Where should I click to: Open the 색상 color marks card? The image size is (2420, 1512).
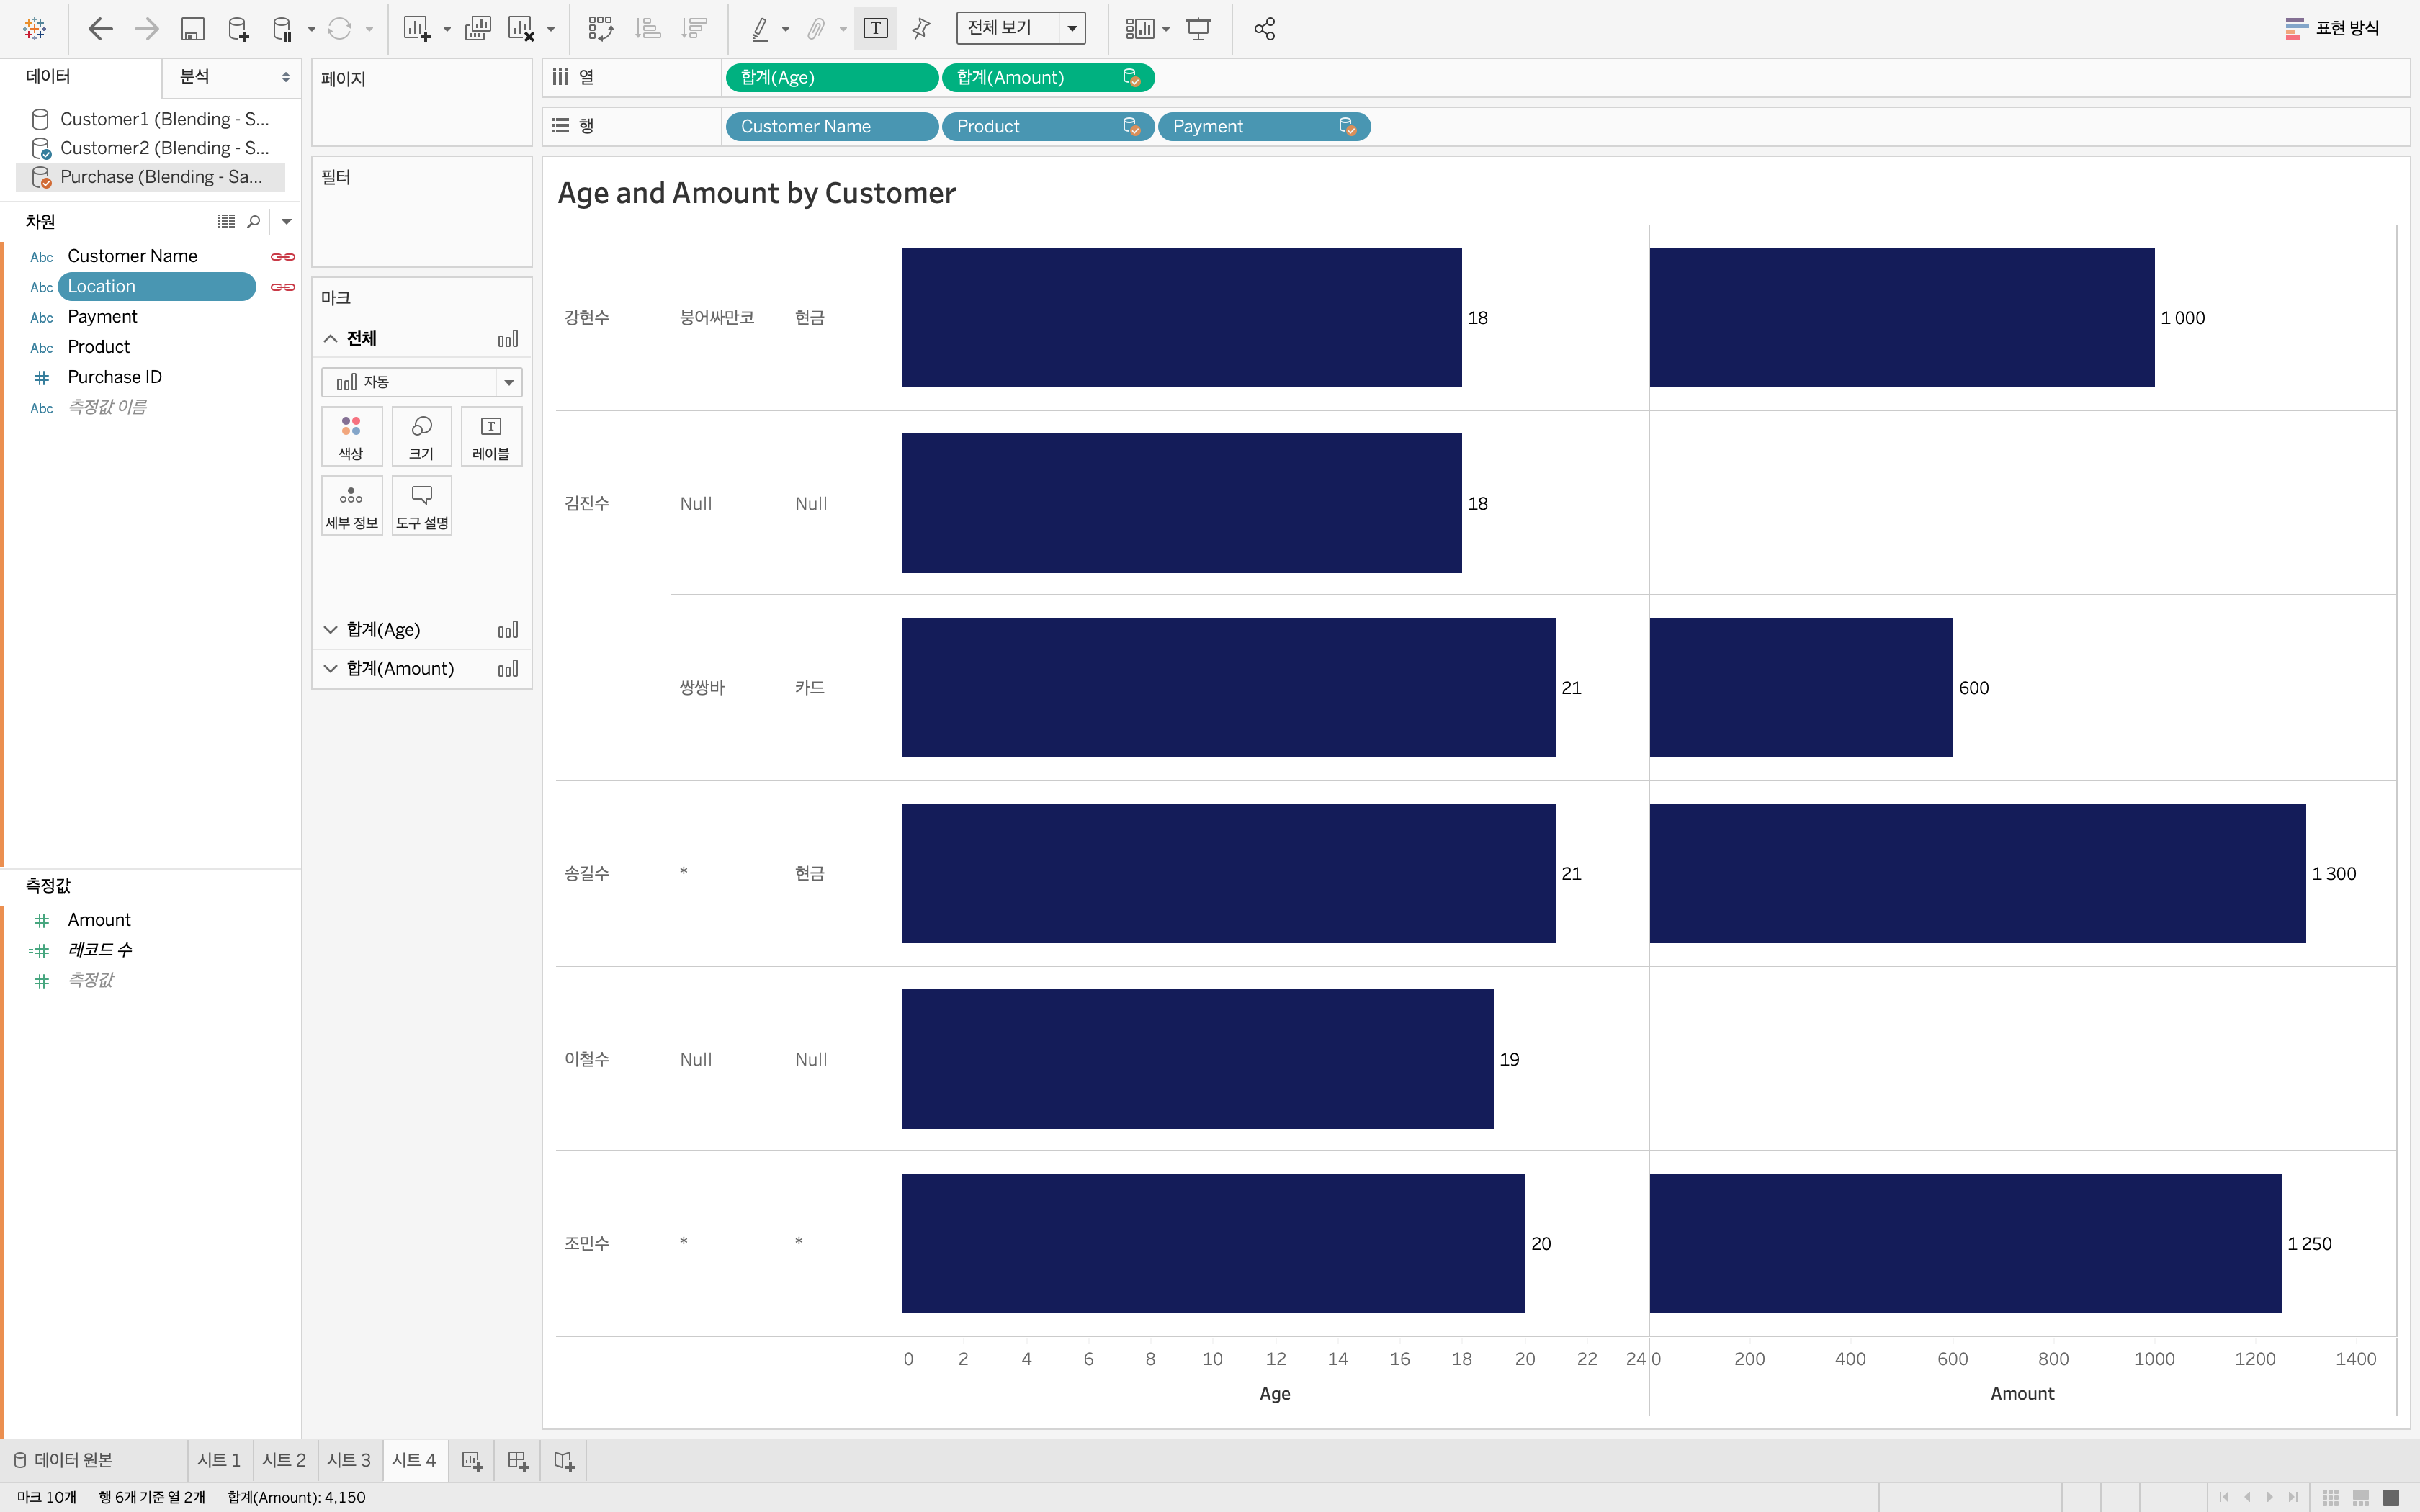click(x=351, y=436)
